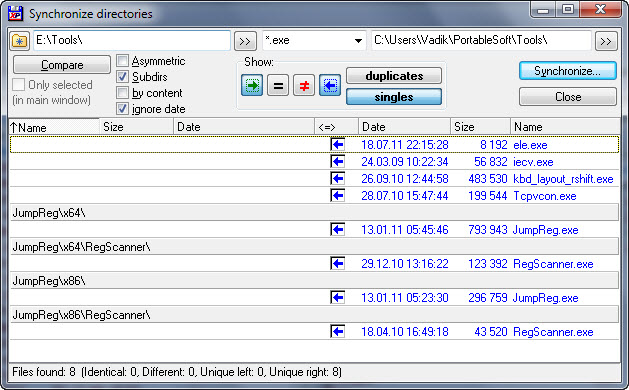This screenshot has width=629, height=390.
Task: Select the kbd_layout_rshift.exe file name
Action: (x=563, y=179)
